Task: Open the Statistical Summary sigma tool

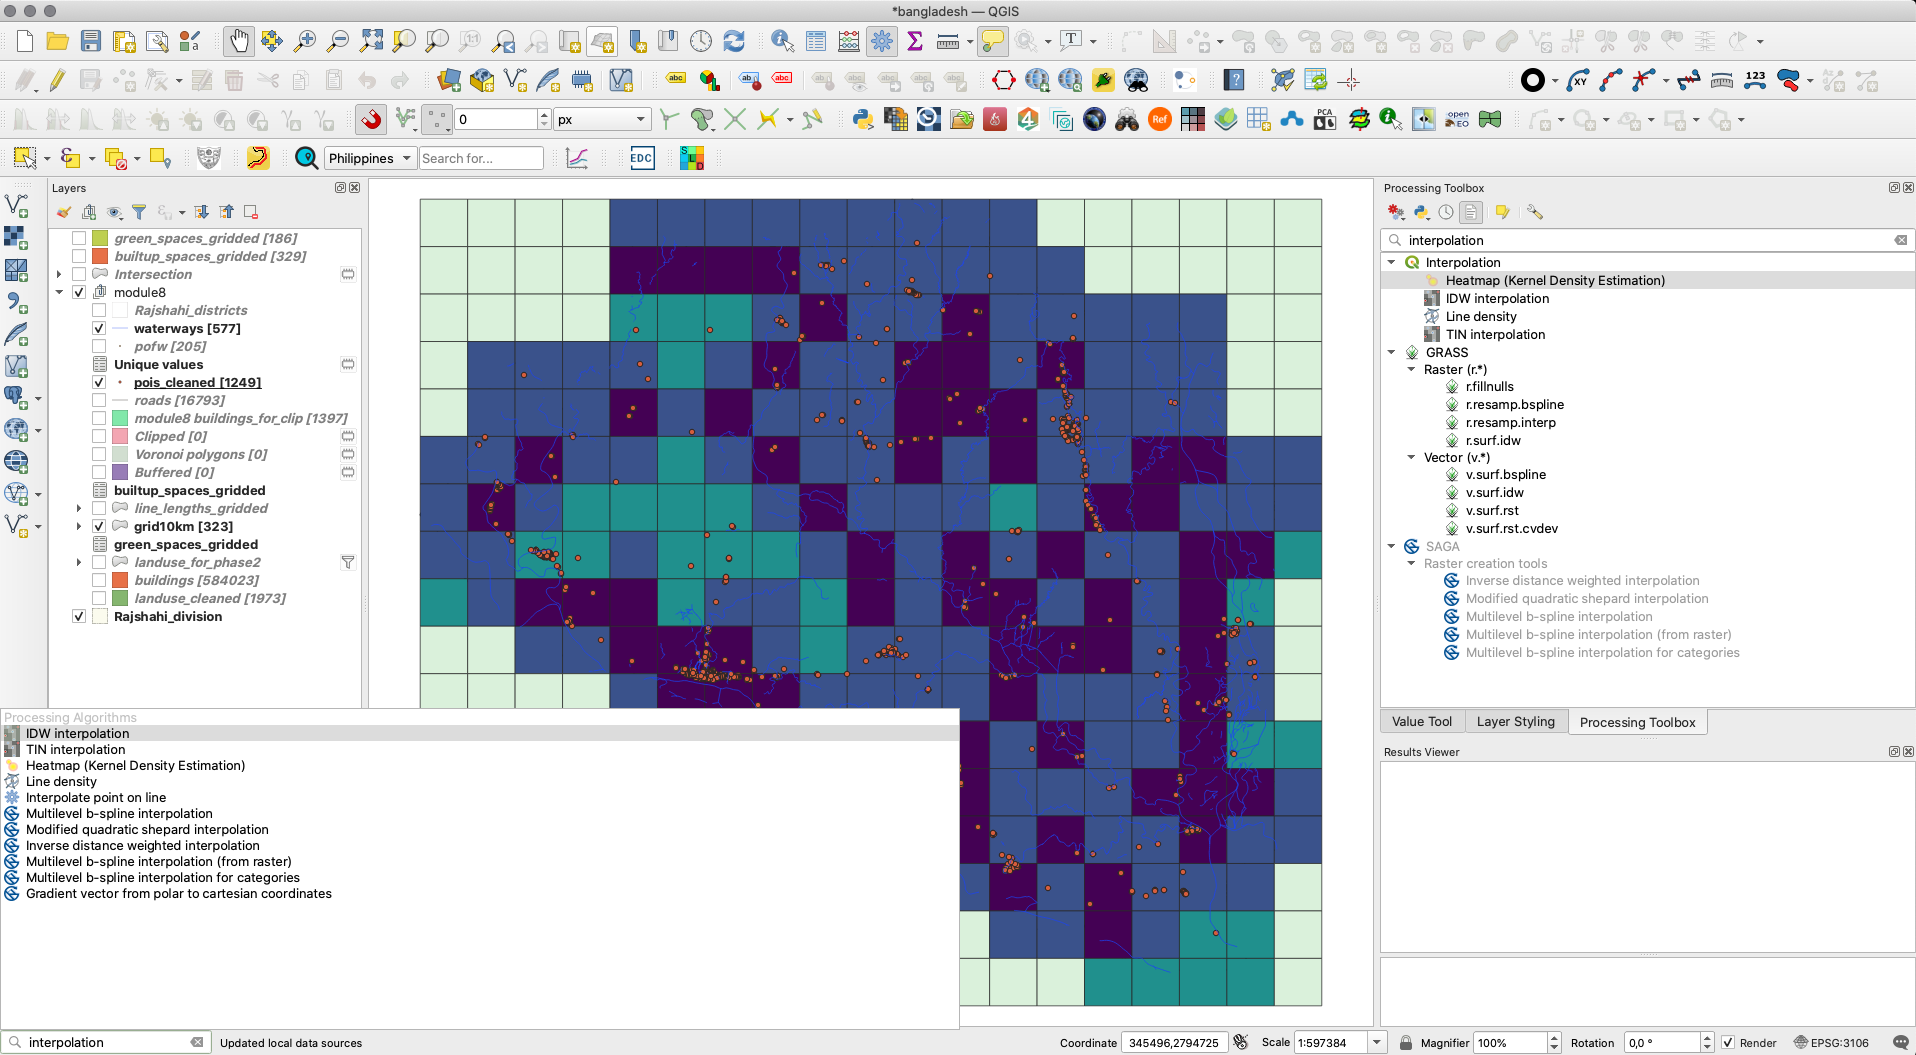Action: (x=915, y=41)
